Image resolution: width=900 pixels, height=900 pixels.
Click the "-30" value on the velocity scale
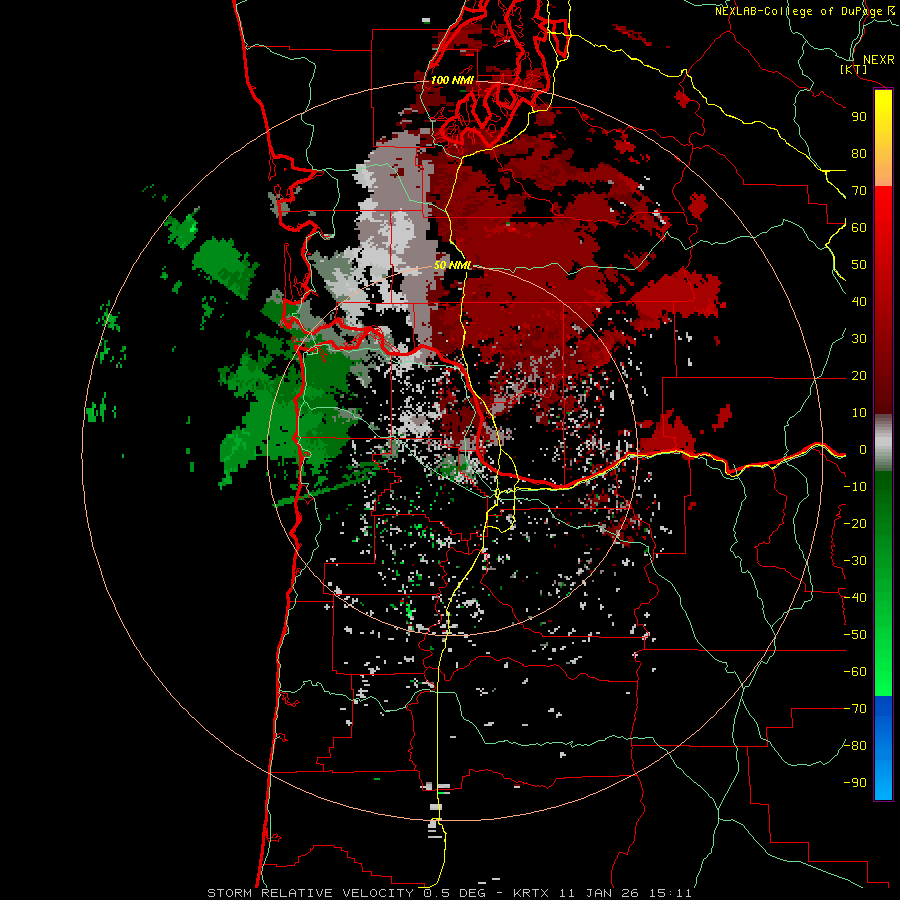[855, 561]
